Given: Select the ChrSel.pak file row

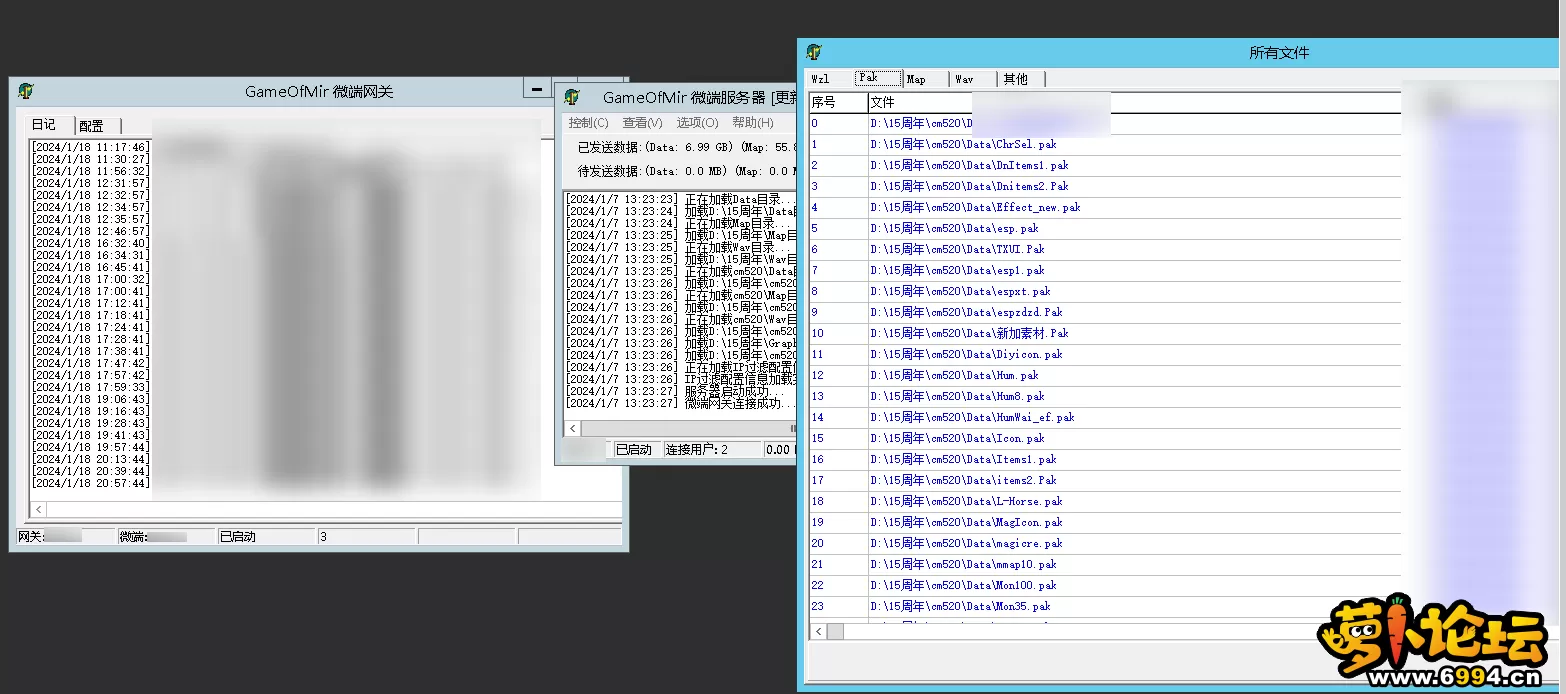Looking at the screenshot, I should tap(1105, 145).
